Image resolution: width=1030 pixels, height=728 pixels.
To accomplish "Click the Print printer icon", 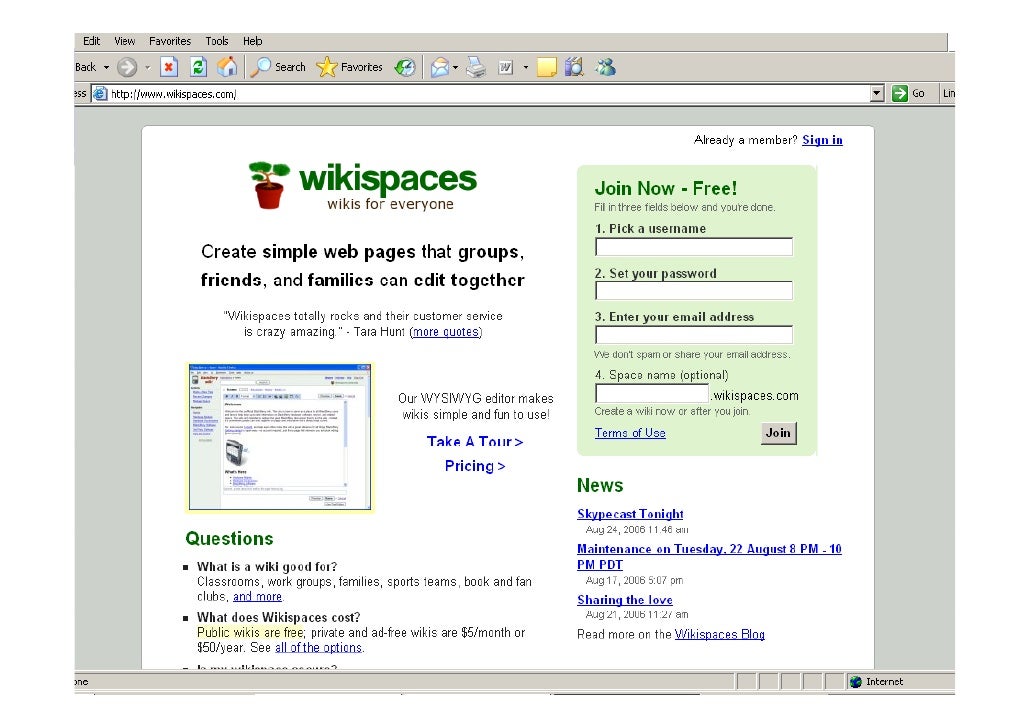I will click(x=476, y=67).
